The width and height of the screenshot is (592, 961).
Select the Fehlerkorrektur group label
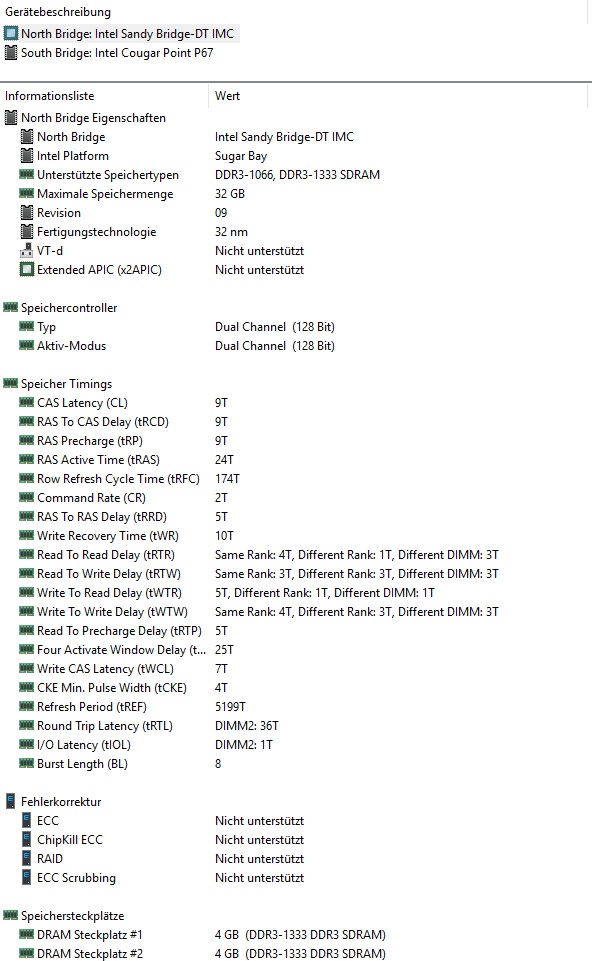[61, 802]
